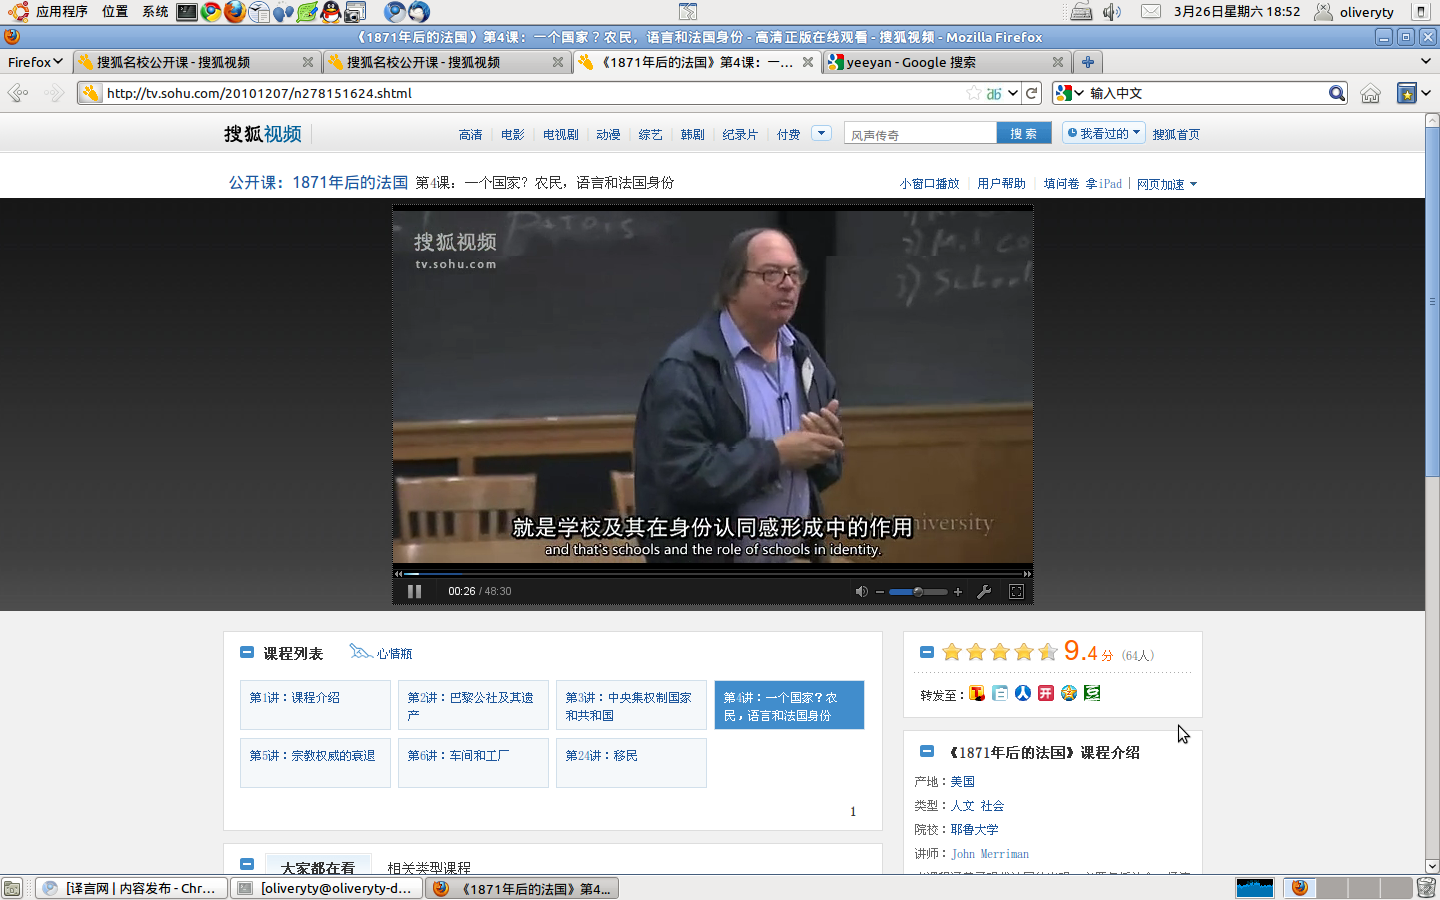Open the 位置 places menu
The width and height of the screenshot is (1440, 900).
[x=115, y=12]
